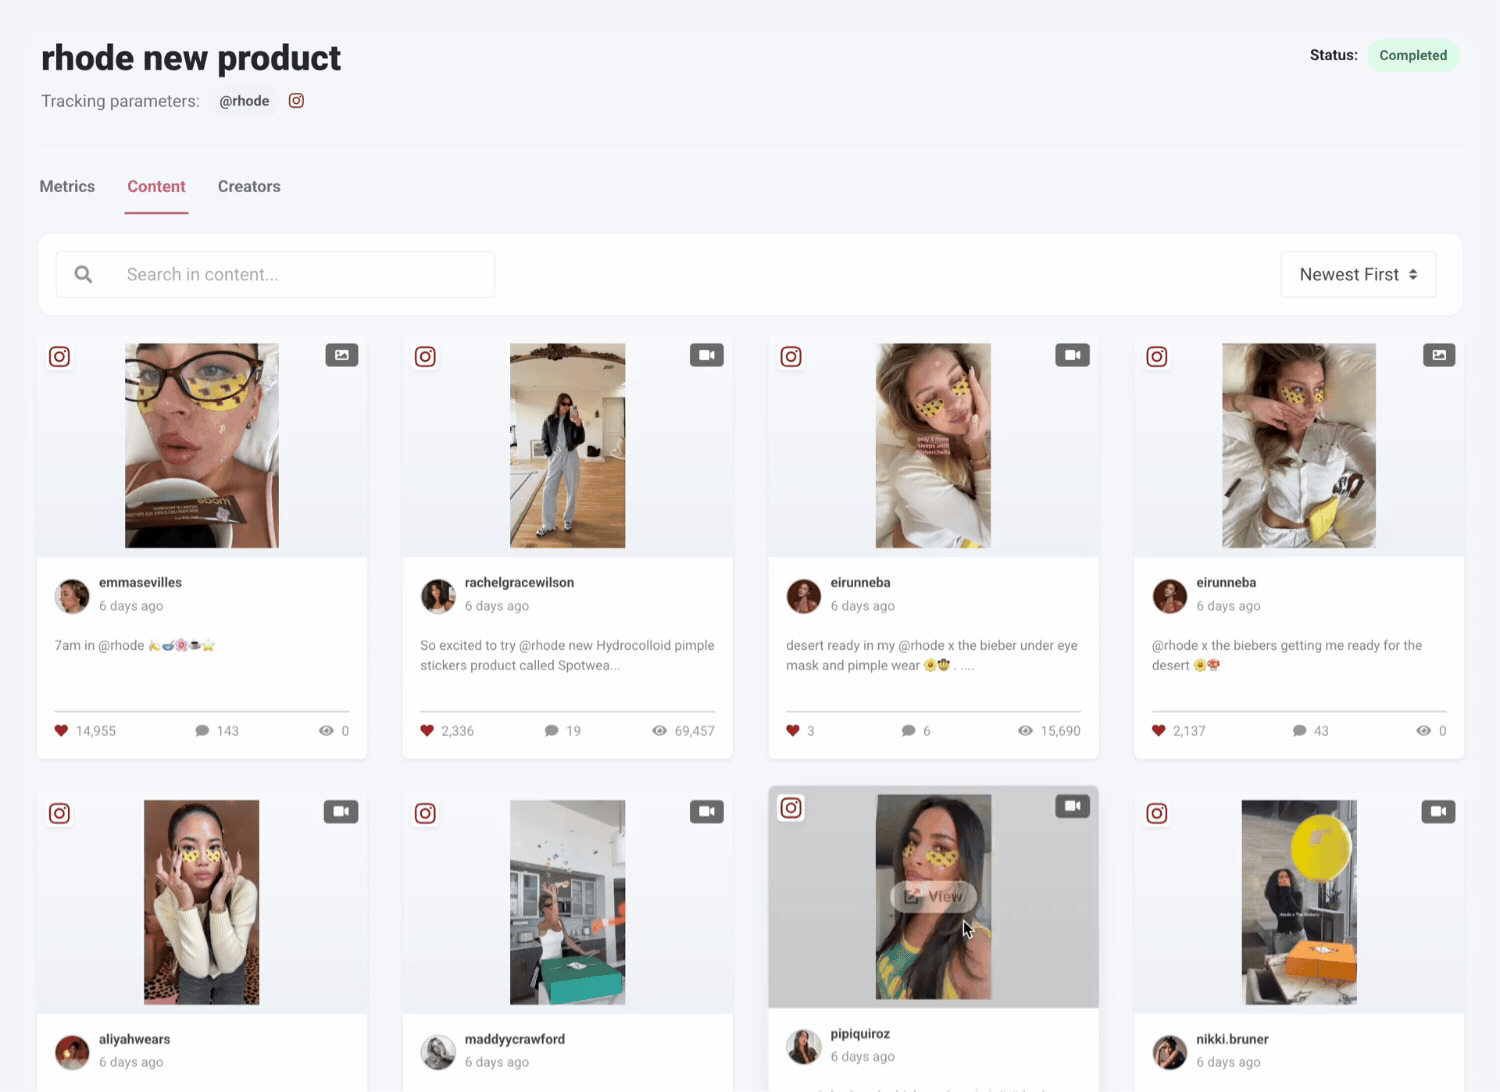Image resolution: width=1500 pixels, height=1092 pixels.
Task: Click the Instagram badge on pipiquiroz's card
Action: pos(791,808)
